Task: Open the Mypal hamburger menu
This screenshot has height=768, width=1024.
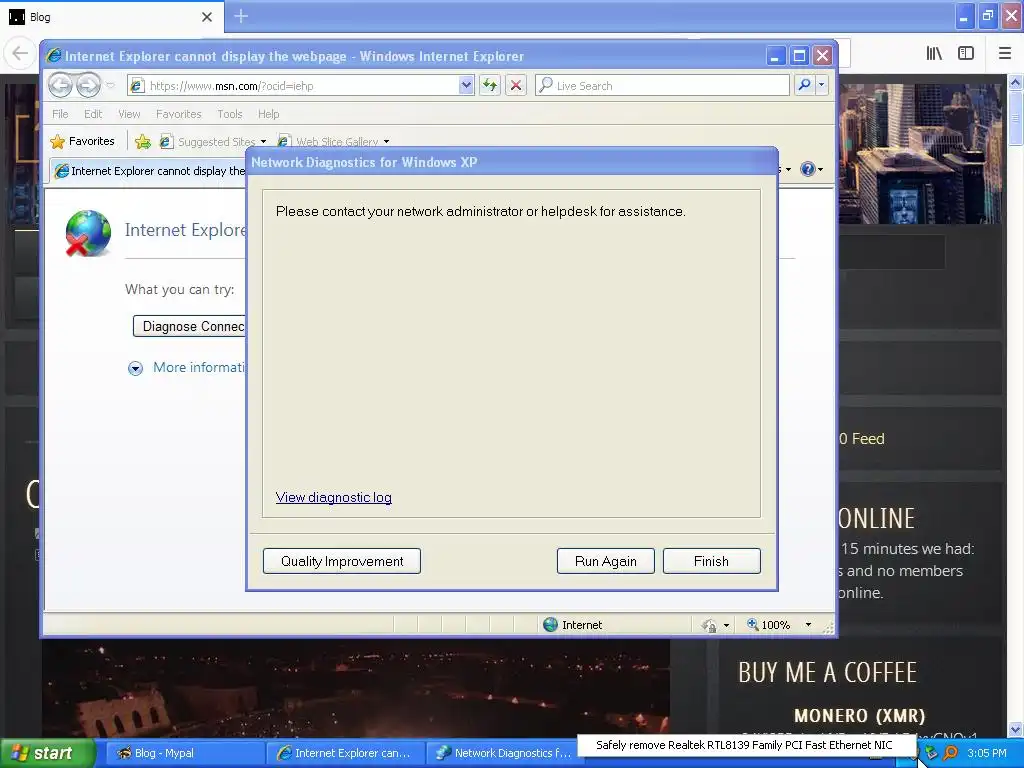Action: [x=1005, y=53]
